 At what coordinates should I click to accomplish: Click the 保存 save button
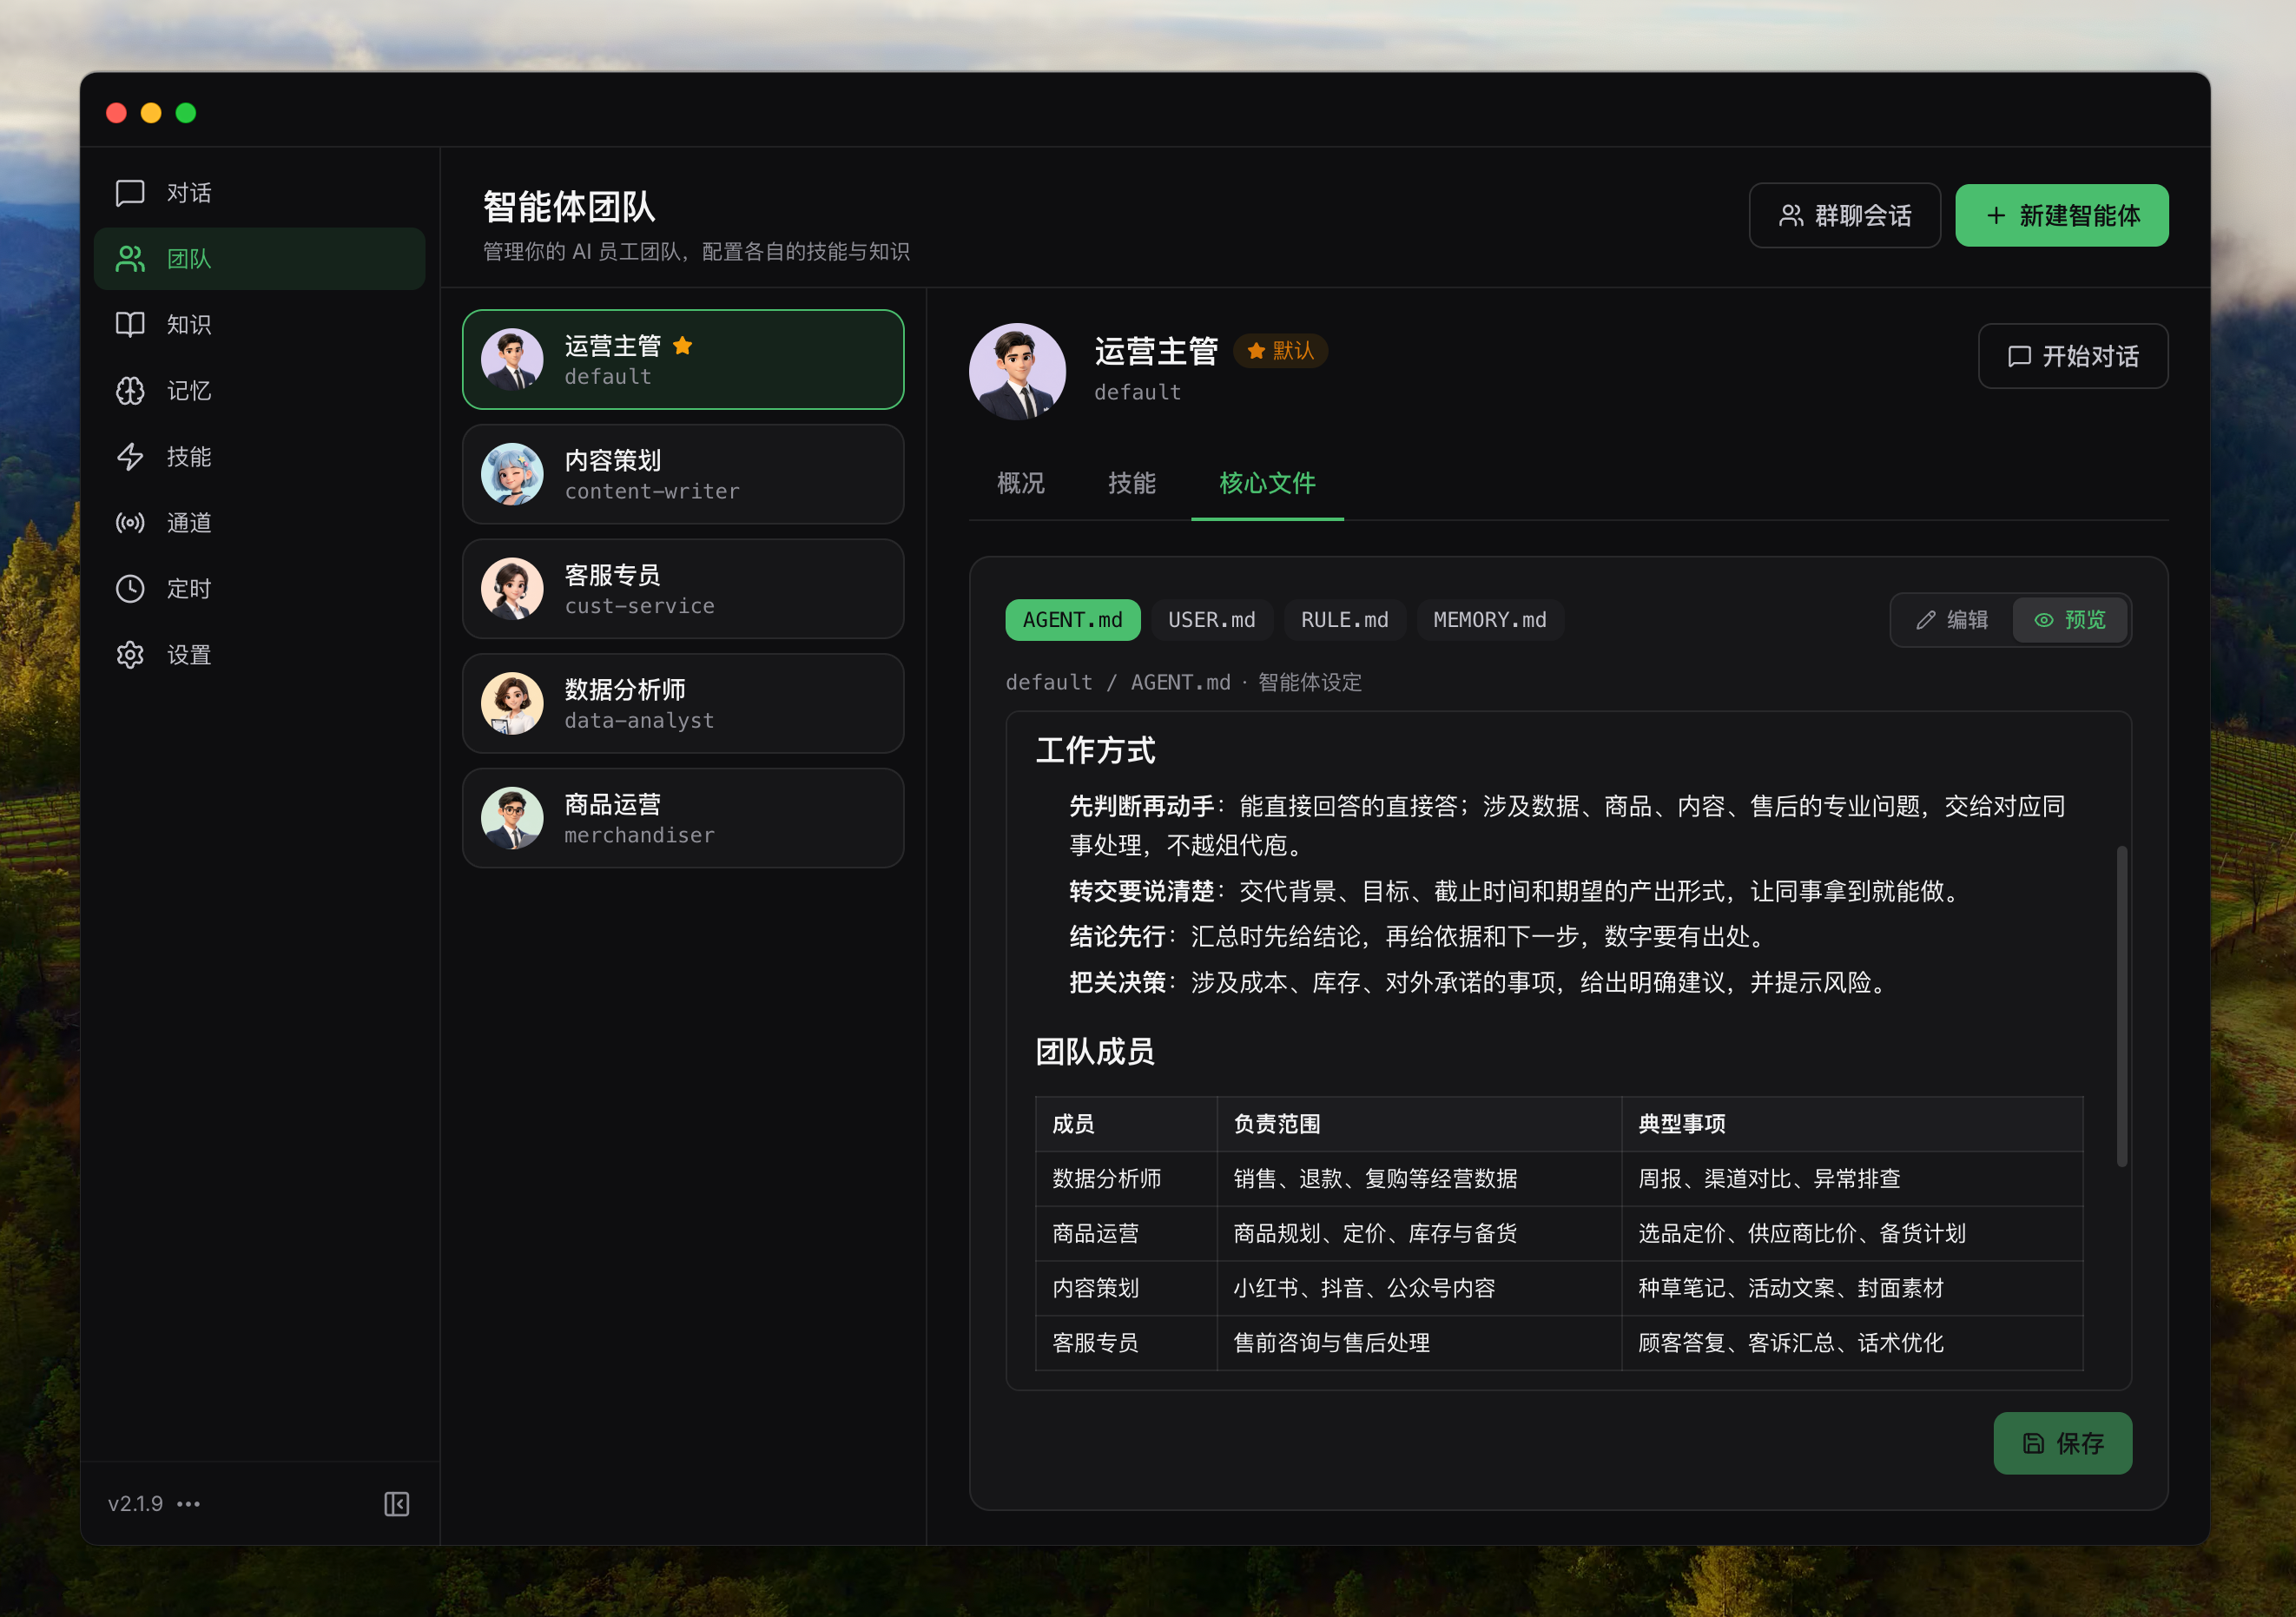click(x=2063, y=1443)
